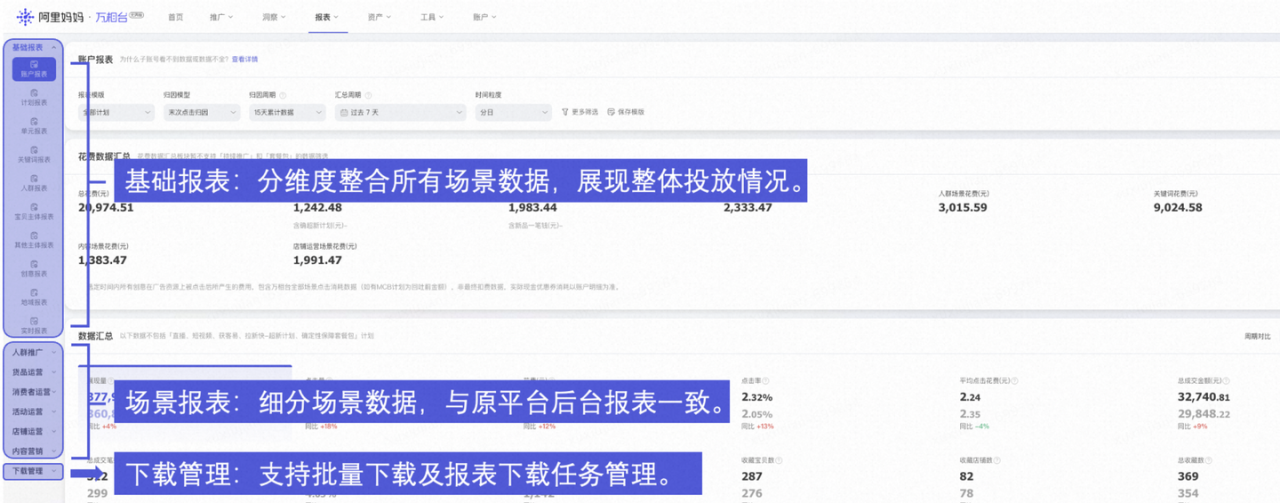
Task: Click the 保存模版 save icon
Action: point(611,112)
